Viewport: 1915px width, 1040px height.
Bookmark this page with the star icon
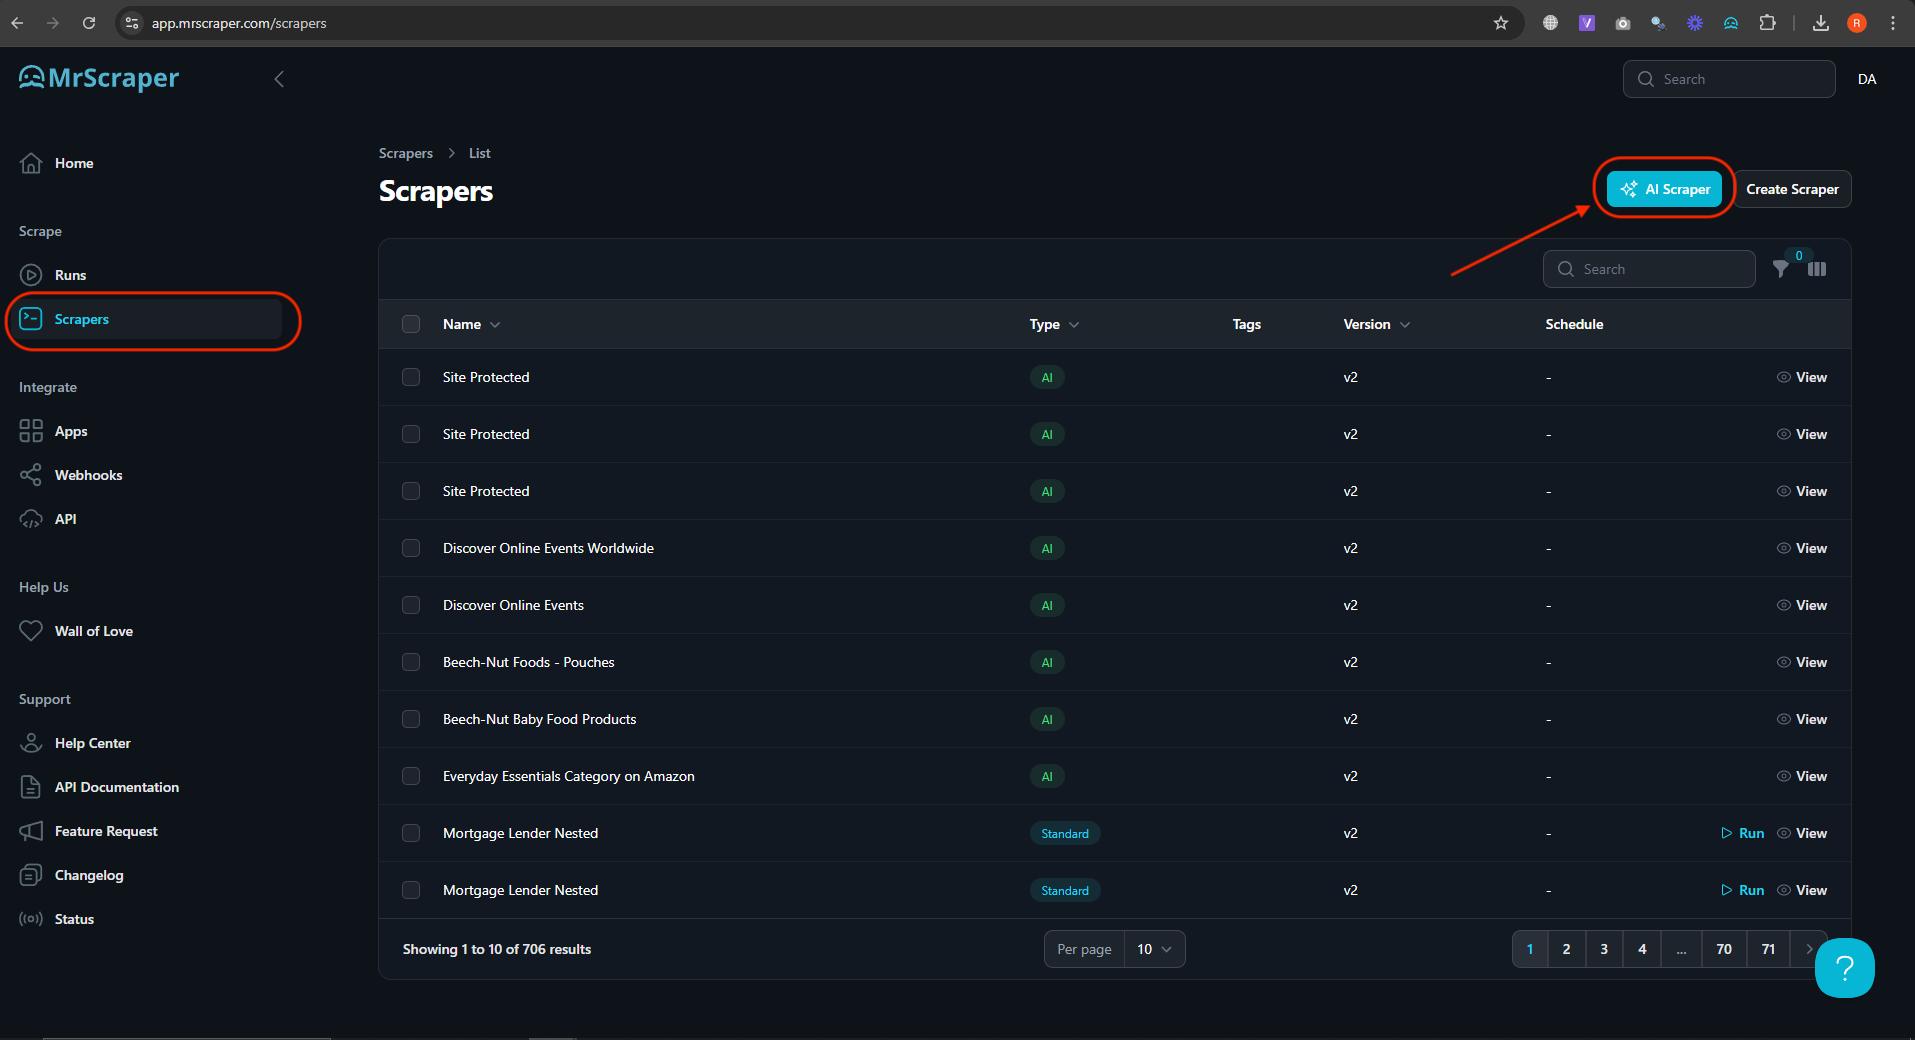[x=1501, y=23]
